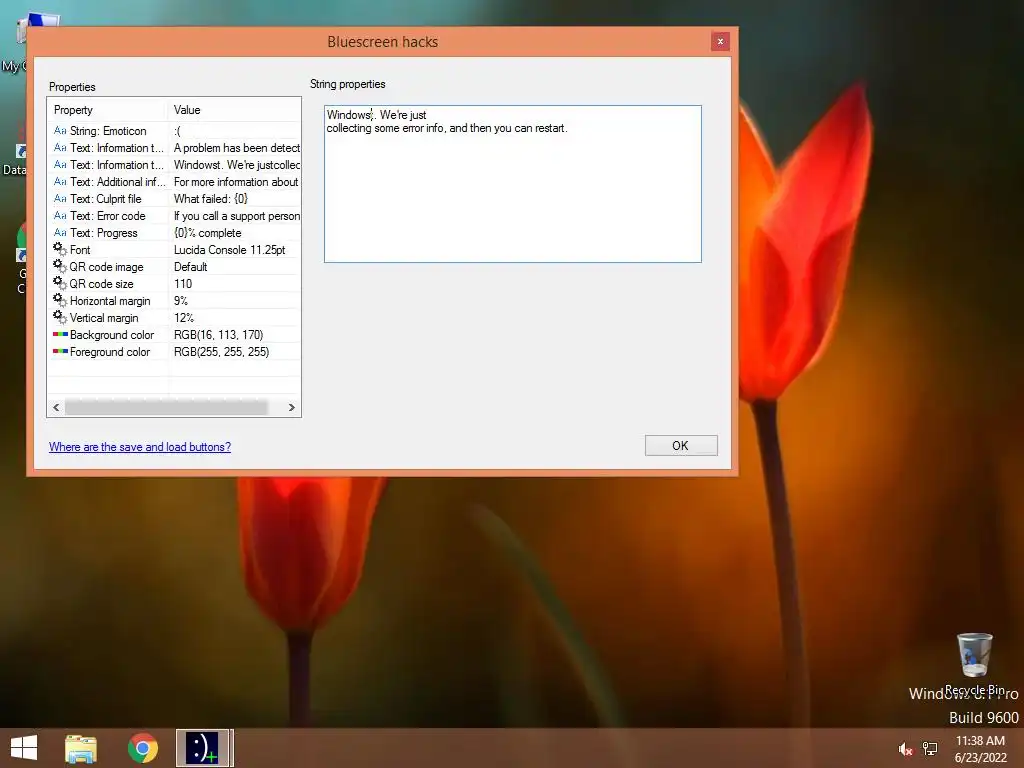
Task: Click the Aa icon beside Text: Additional inf...
Action: click(x=60, y=182)
